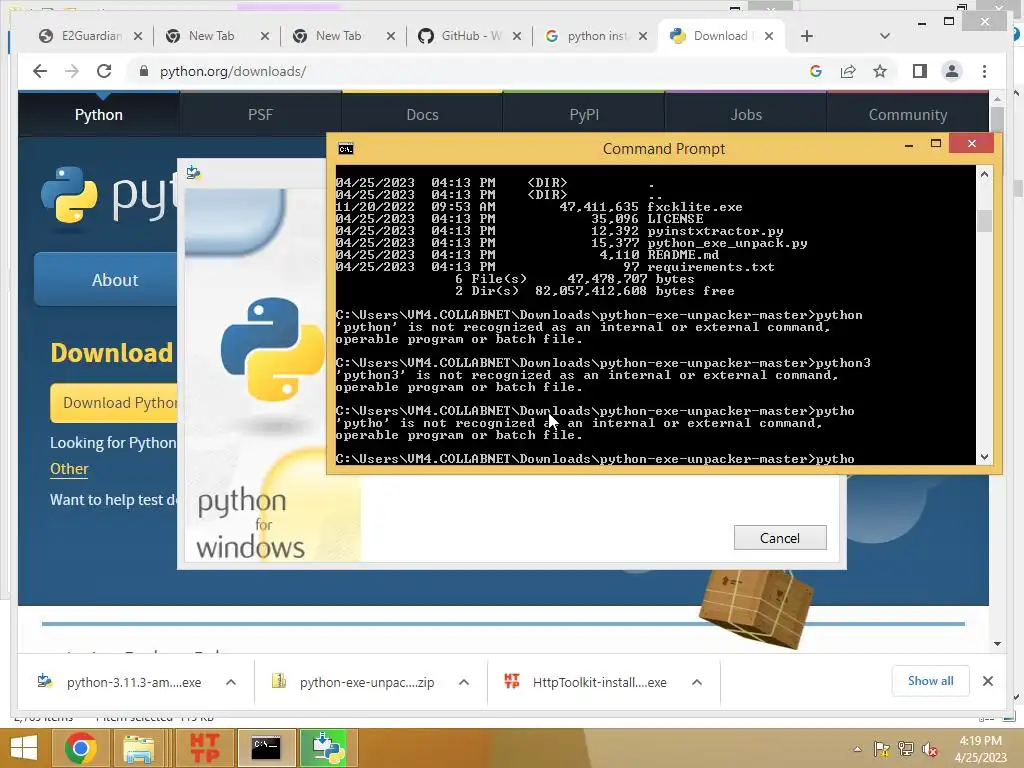Go back to the previous page in Chrome

click(x=40, y=71)
